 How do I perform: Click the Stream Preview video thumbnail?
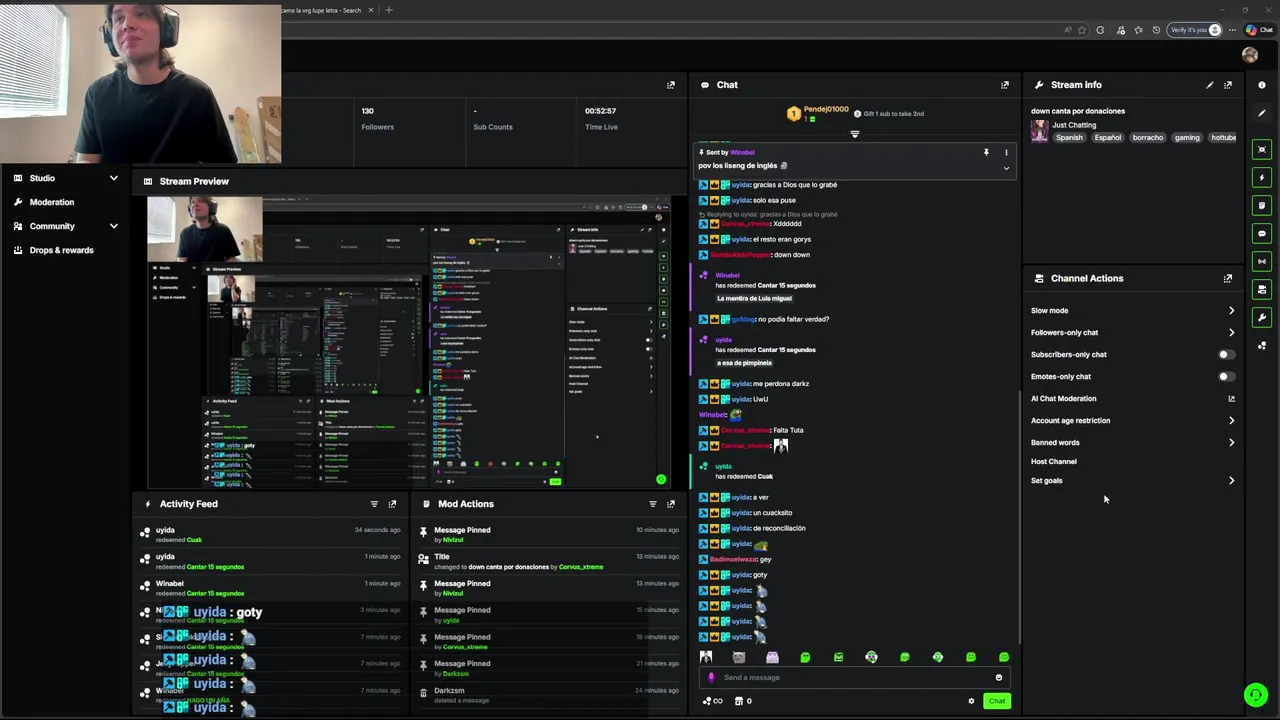point(409,343)
